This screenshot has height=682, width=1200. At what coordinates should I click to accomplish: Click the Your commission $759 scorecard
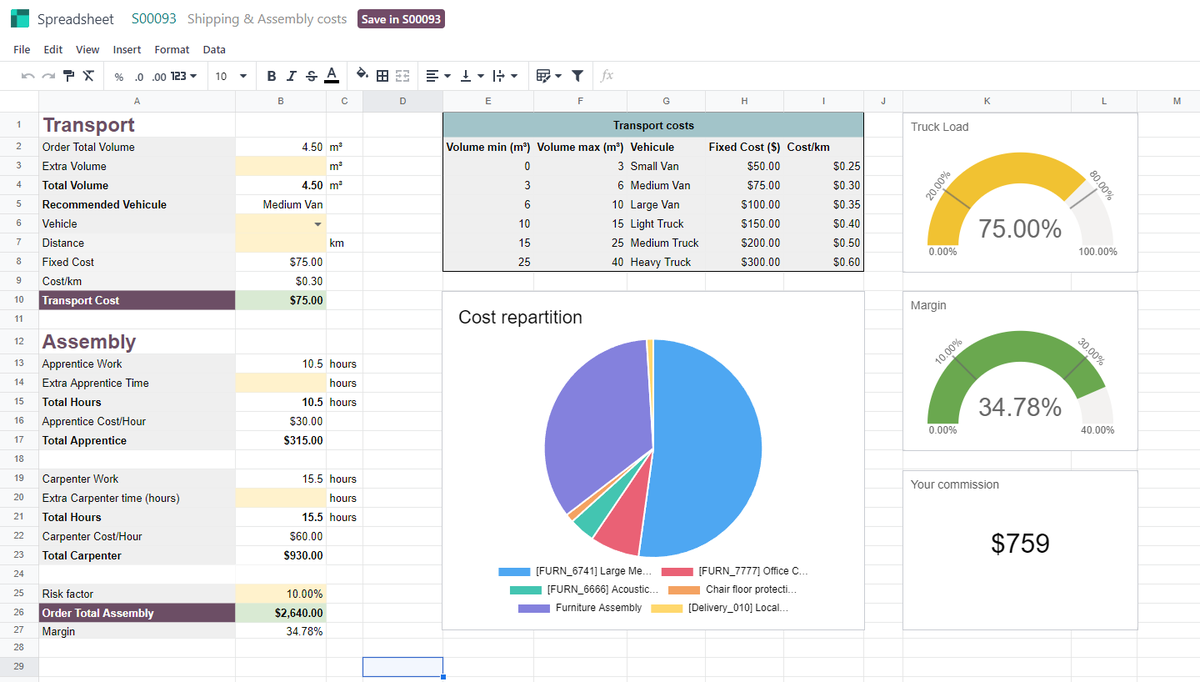(1020, 550)
